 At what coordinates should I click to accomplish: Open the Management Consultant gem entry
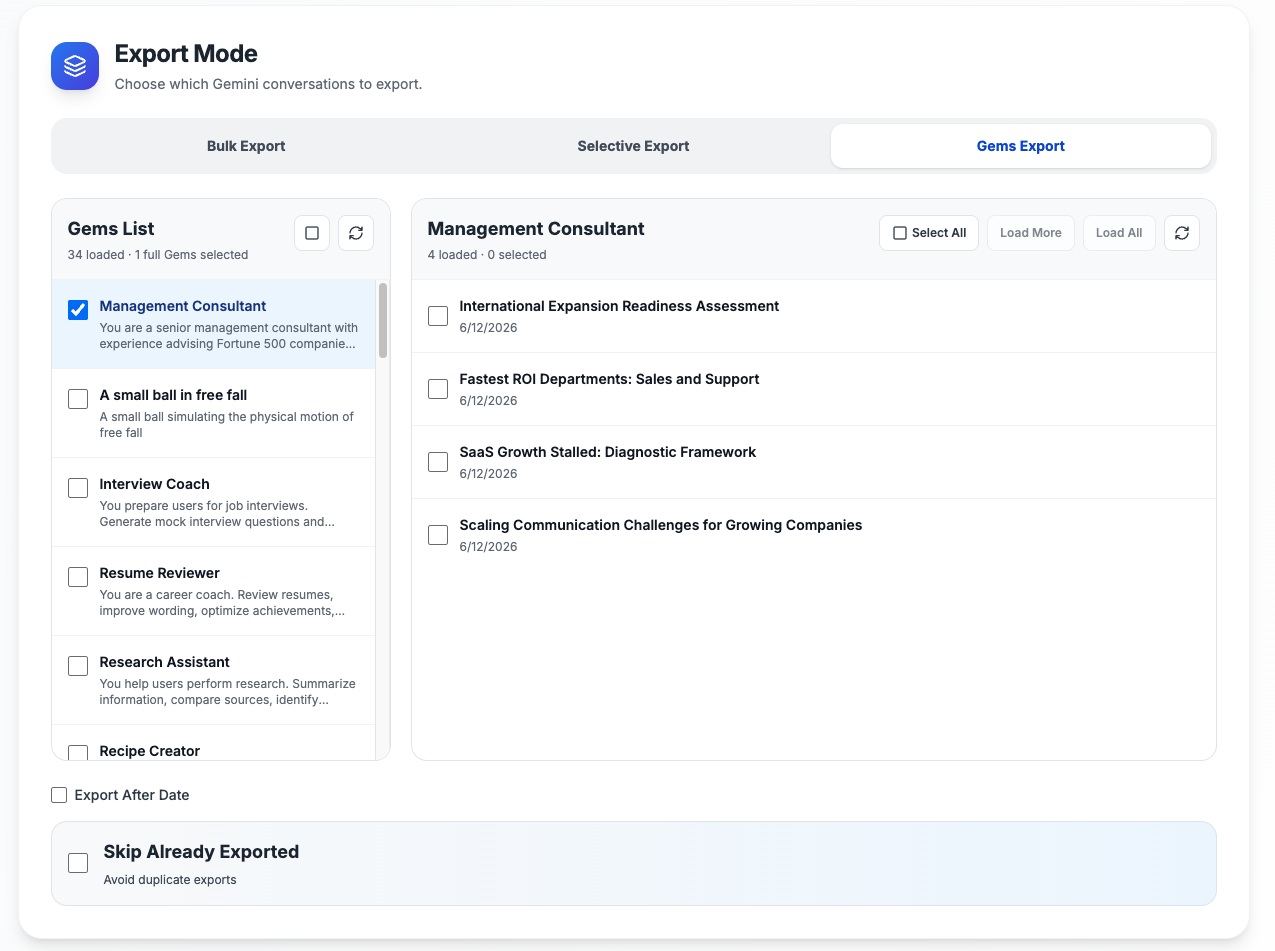click(x=214, y=324)
